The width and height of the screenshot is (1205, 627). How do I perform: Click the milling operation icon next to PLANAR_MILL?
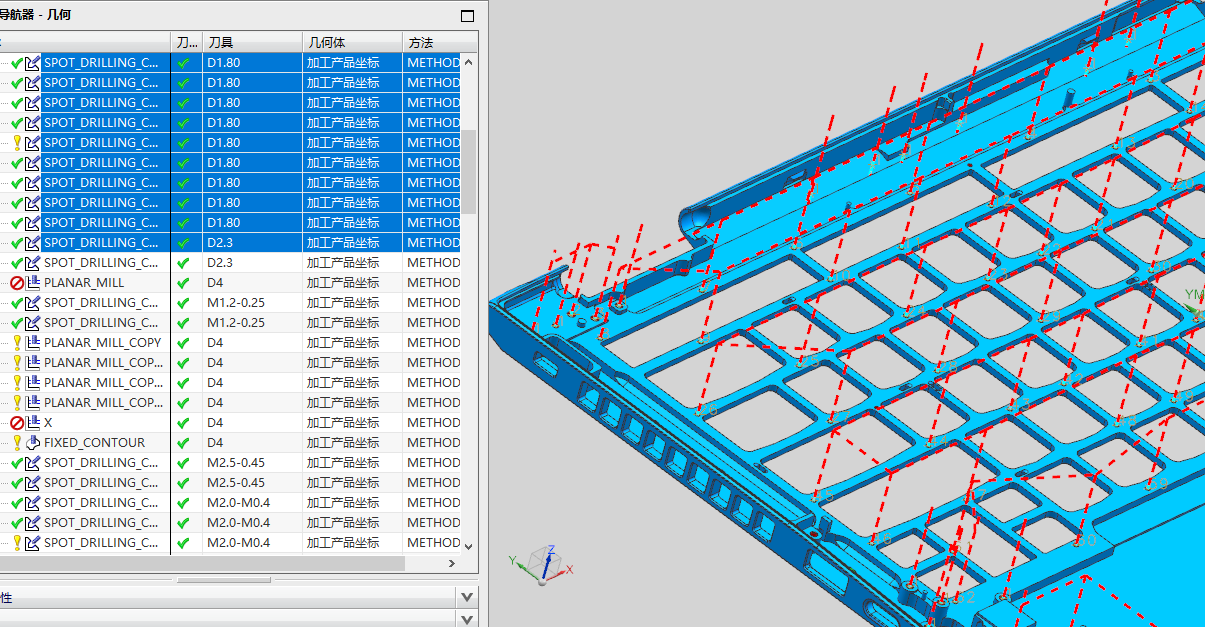pyautogui.click(x=33, y=283)
